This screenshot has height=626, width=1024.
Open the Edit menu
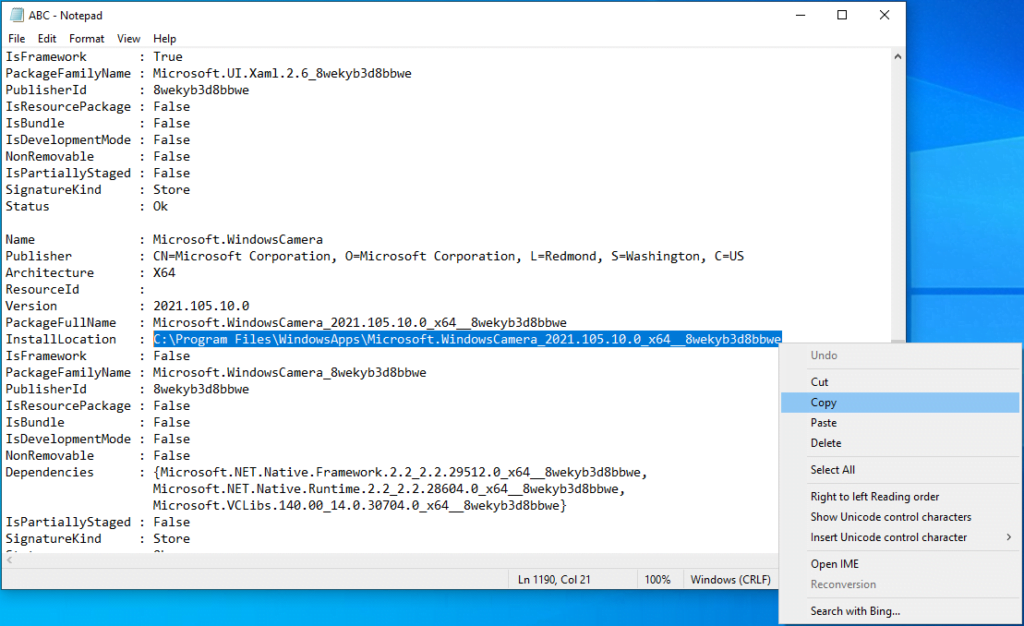(46, 38)
